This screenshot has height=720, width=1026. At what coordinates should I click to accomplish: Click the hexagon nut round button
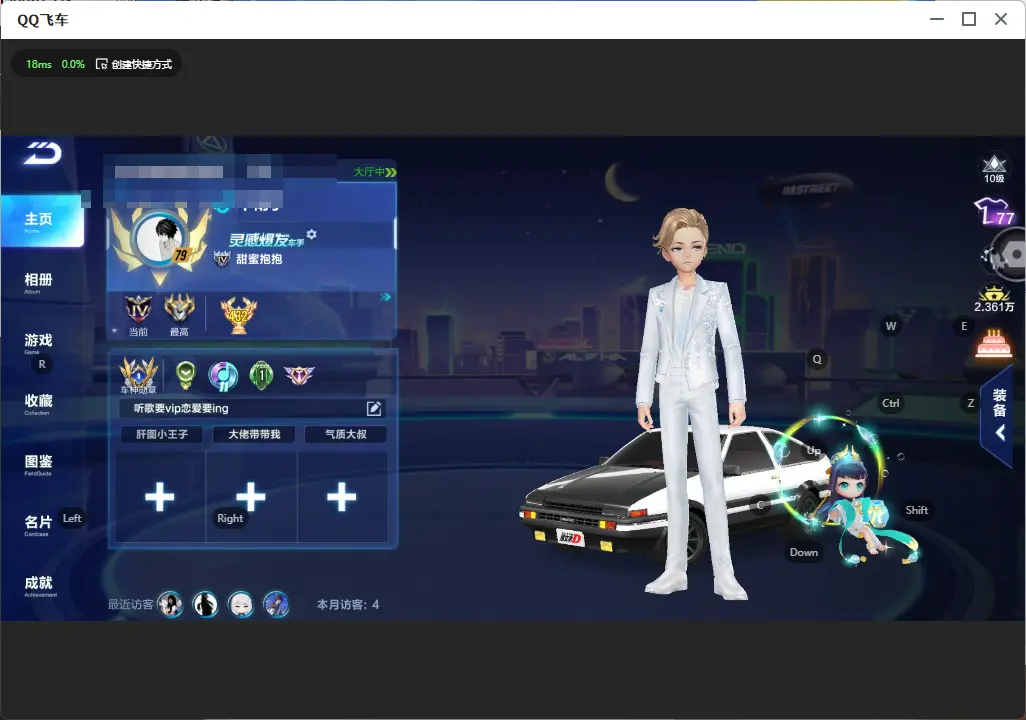[x=1011, y=255]
